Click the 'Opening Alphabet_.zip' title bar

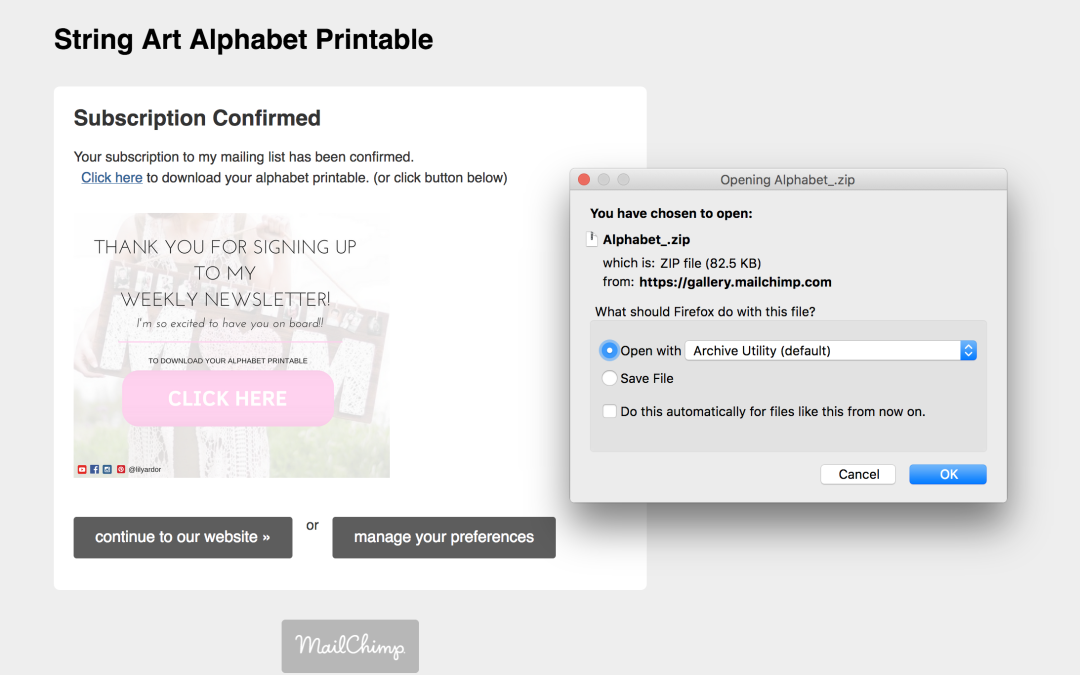coord(788,180)
